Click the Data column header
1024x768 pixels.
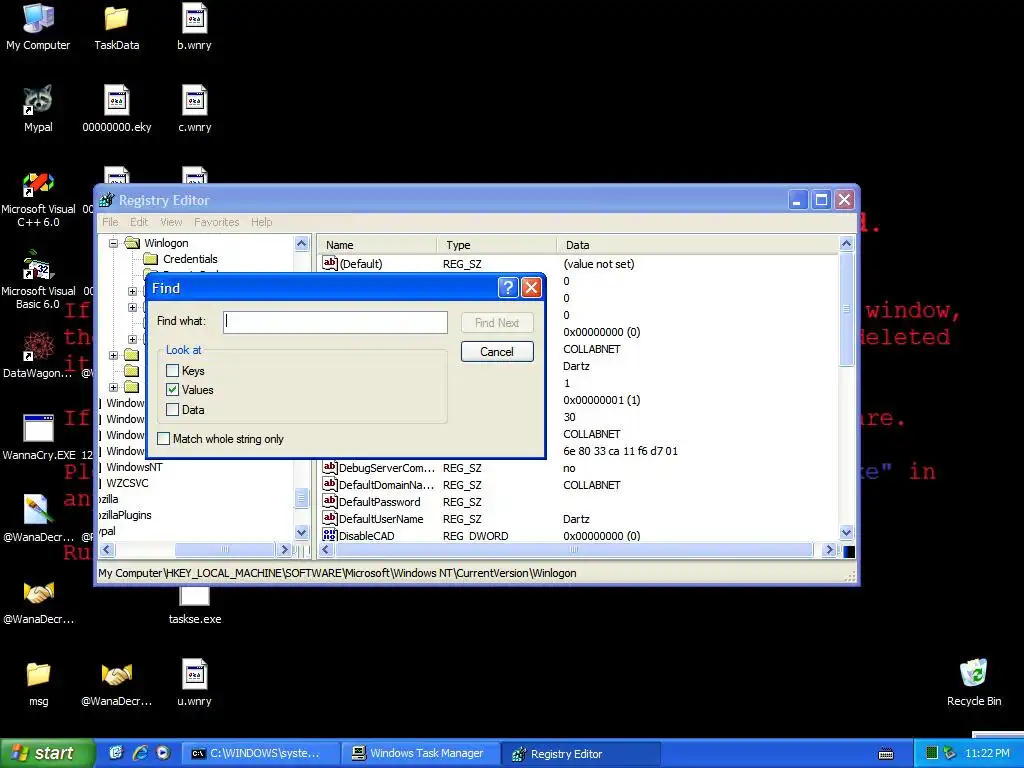point(697,245)
